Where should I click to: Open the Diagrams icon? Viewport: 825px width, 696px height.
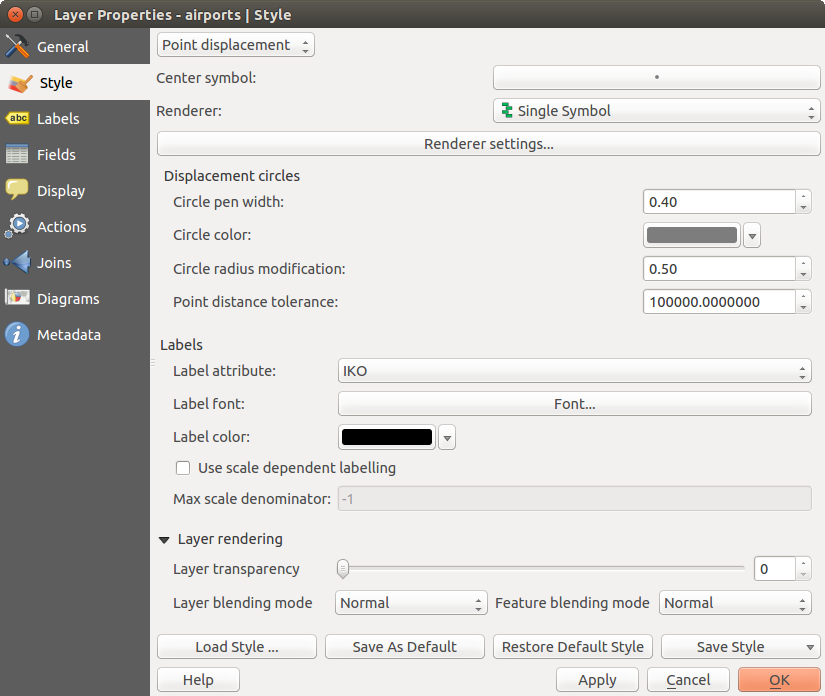tap(17, 299)
